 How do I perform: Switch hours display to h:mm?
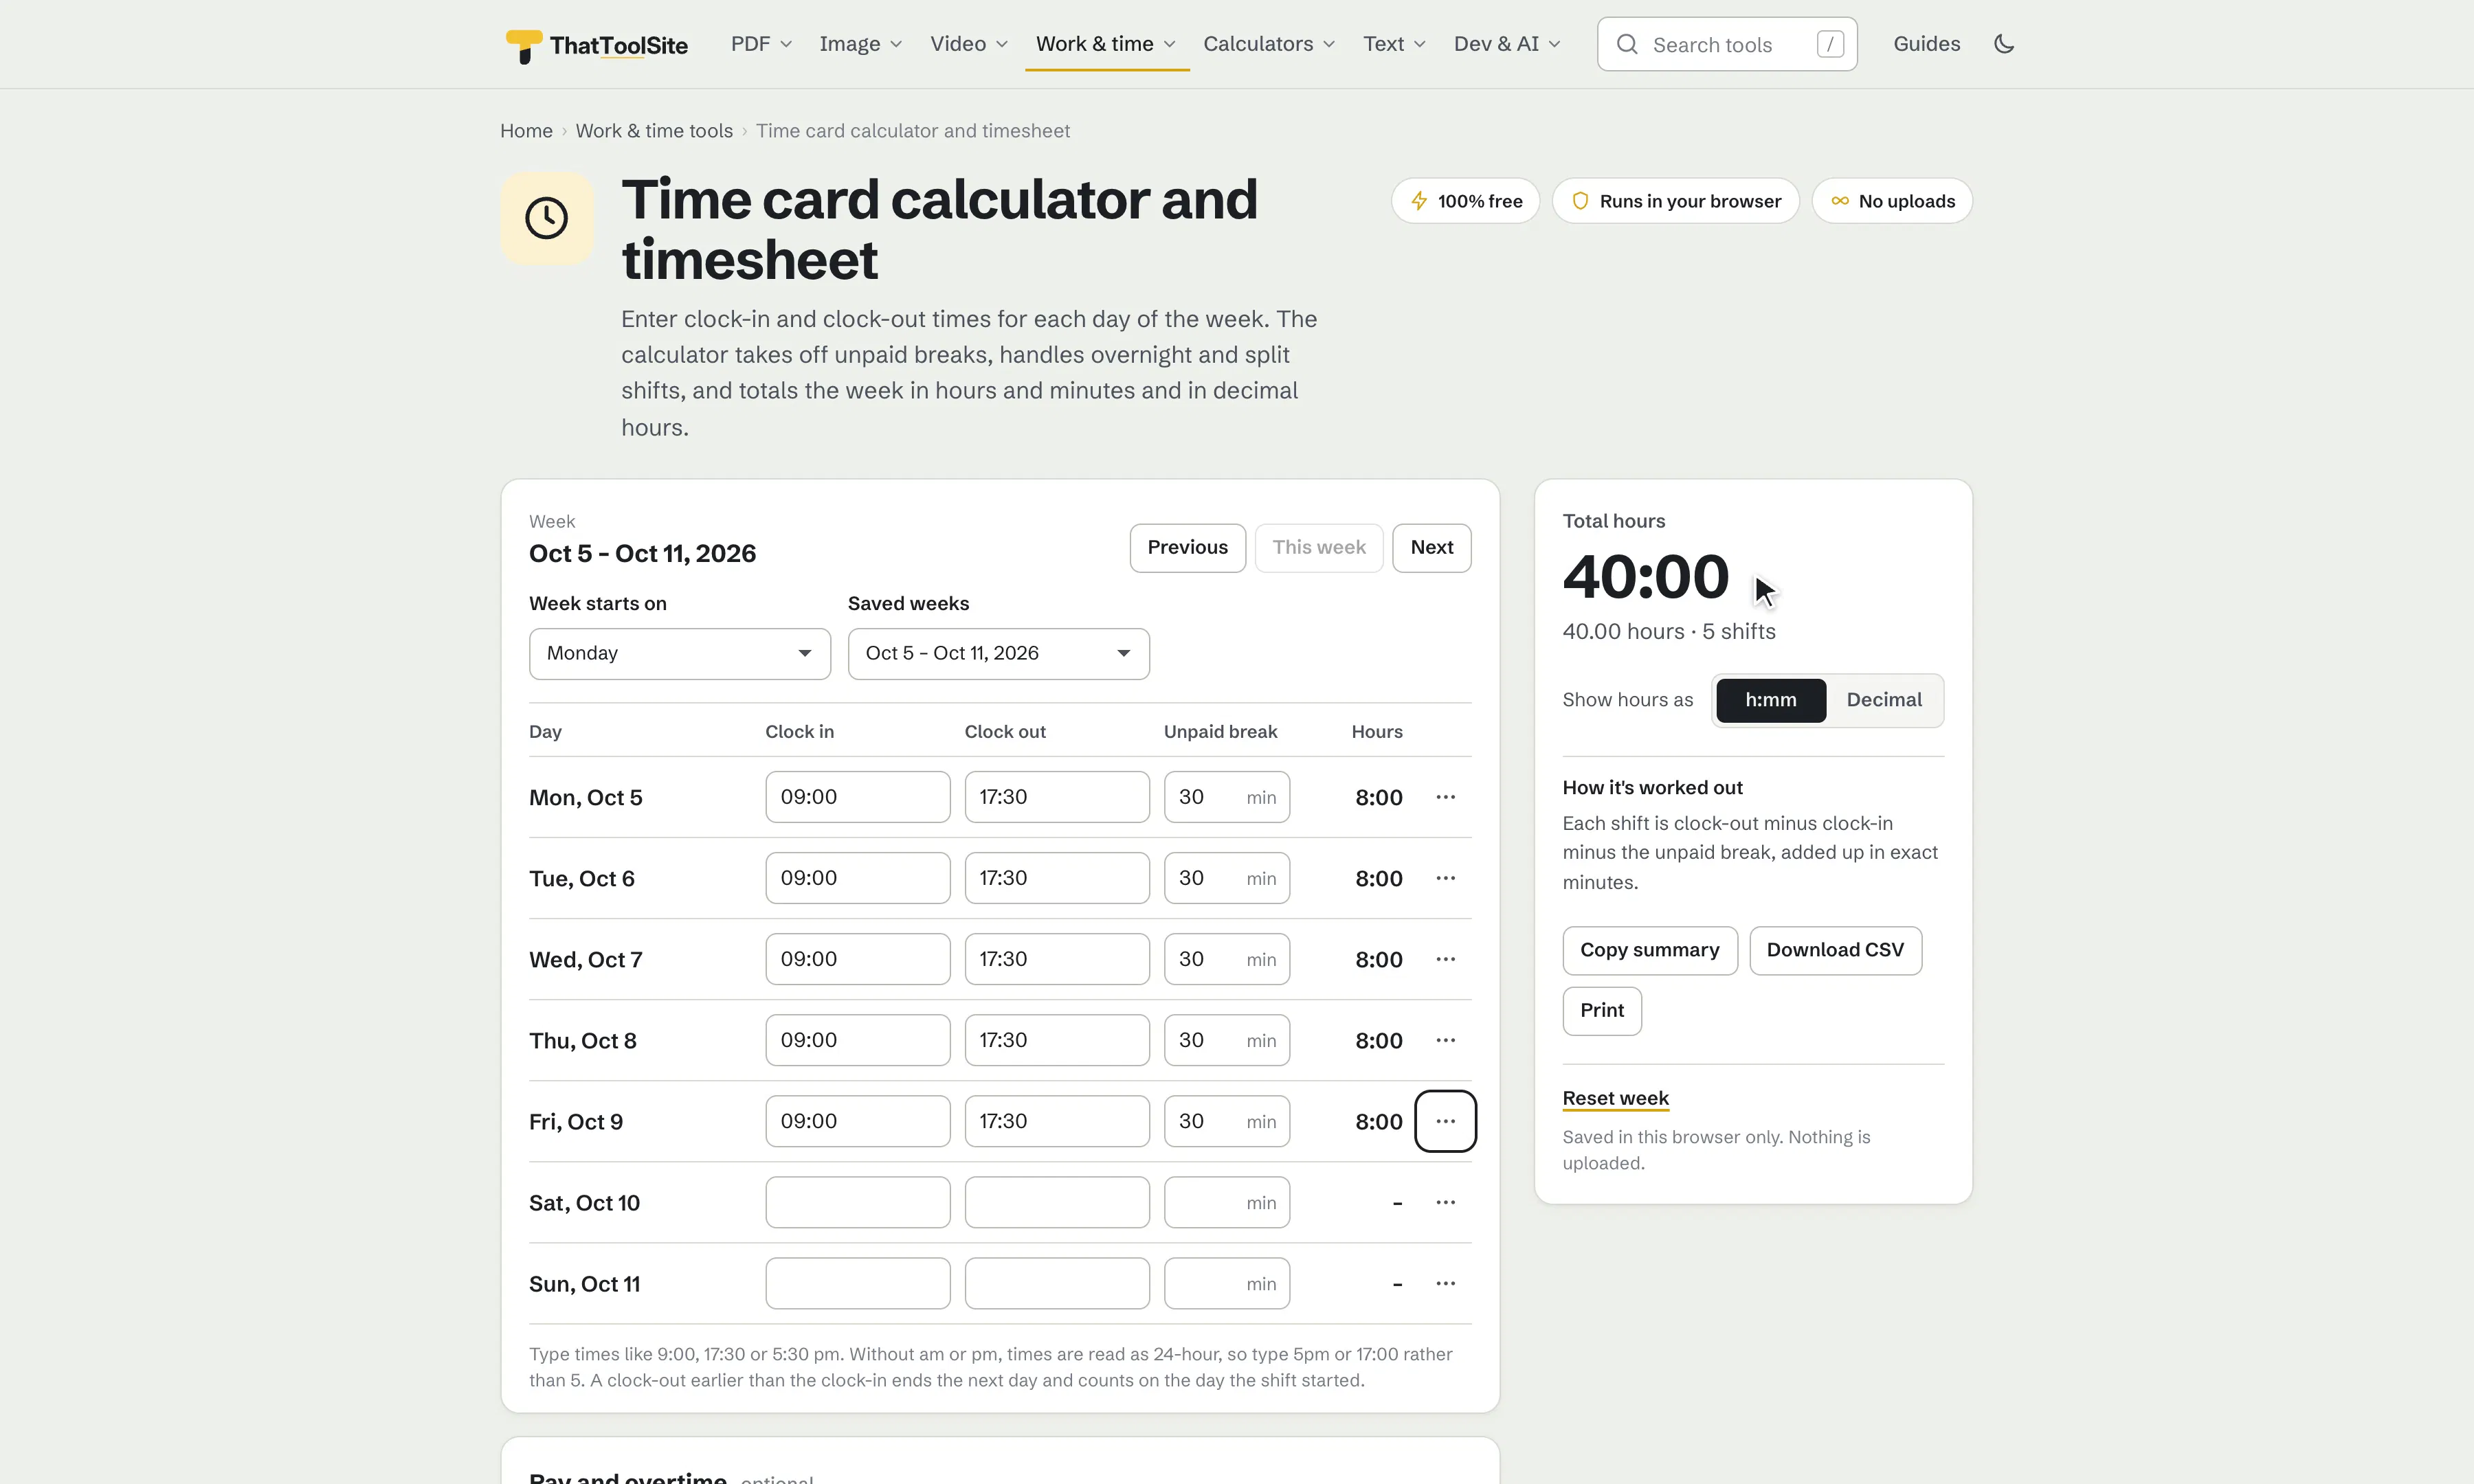click(1771, 700)
